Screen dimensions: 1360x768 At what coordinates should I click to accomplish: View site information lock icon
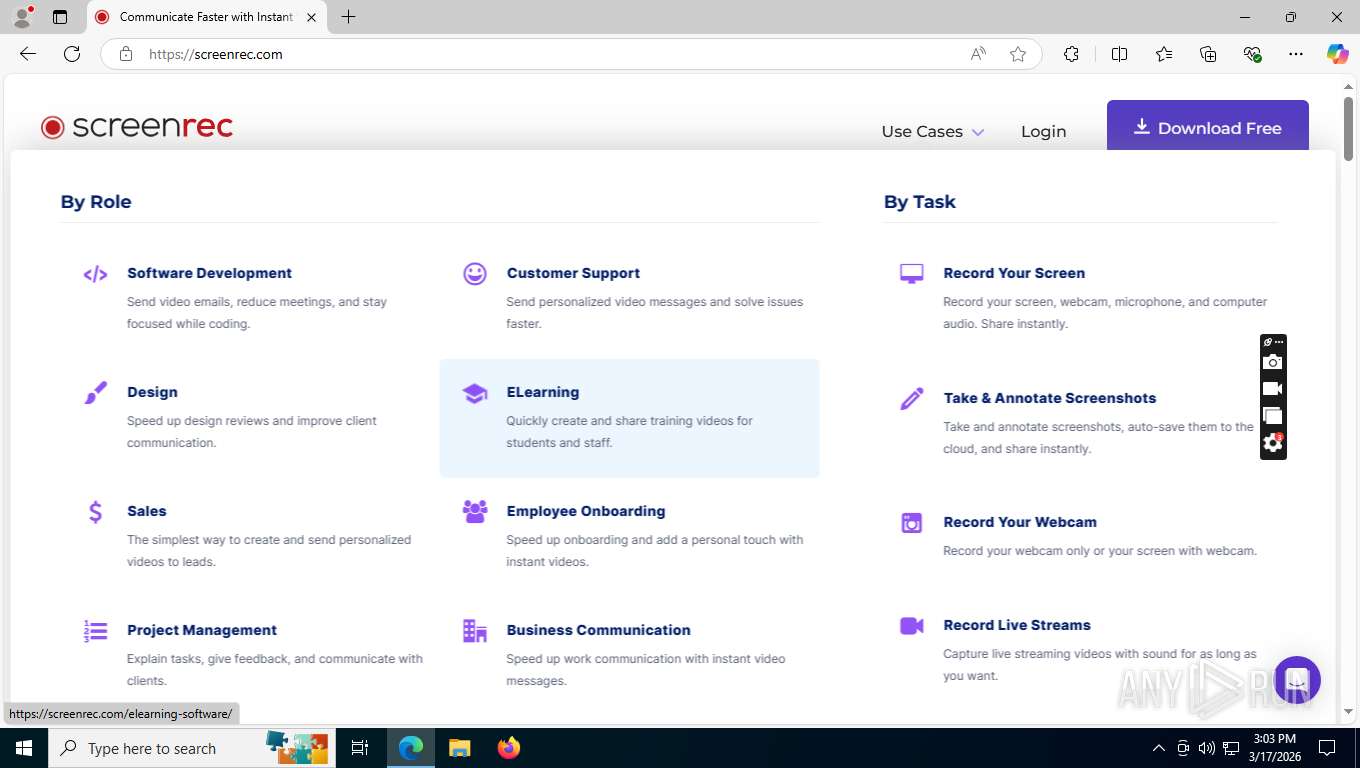coord(126,54)
